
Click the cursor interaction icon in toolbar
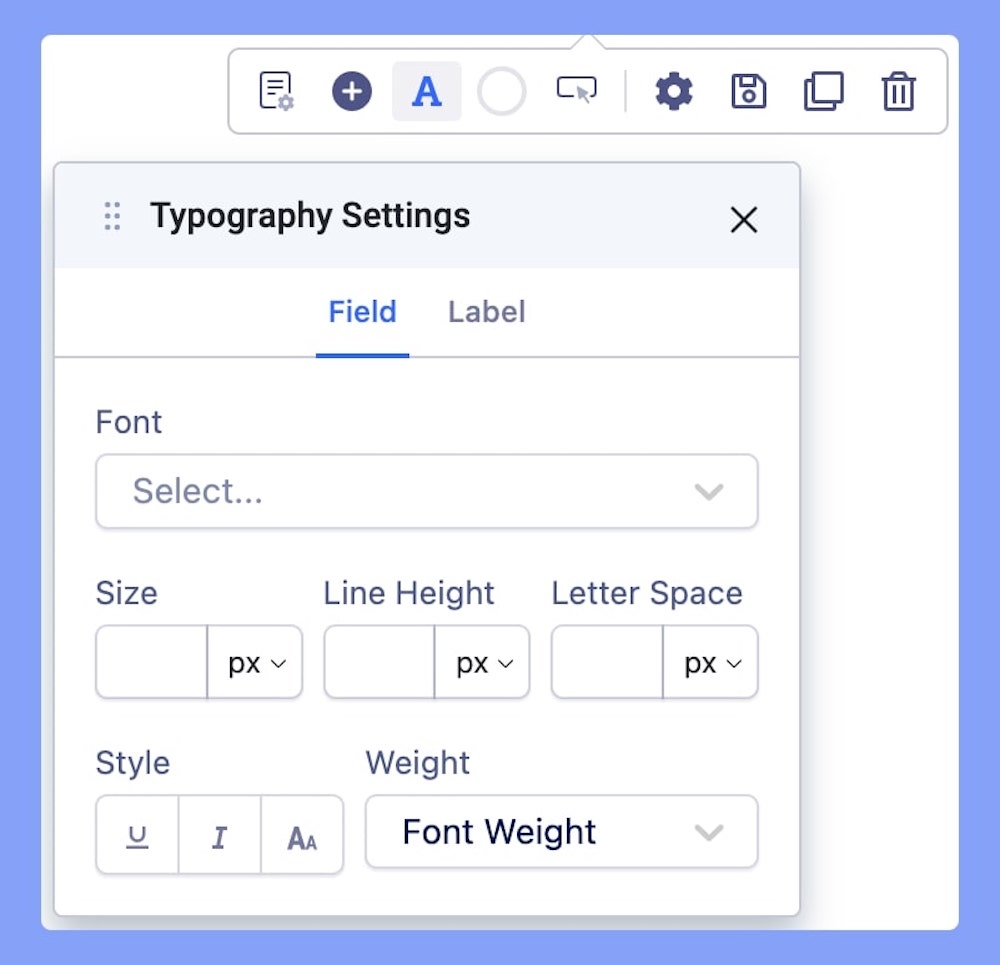tap(576, 91)
